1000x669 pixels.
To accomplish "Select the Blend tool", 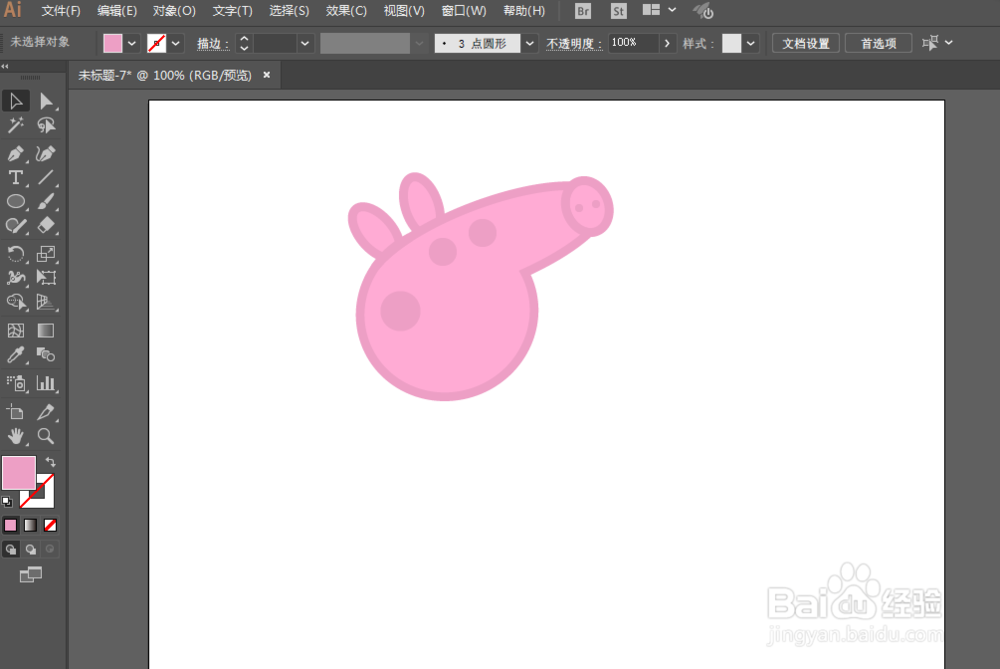I will [45, 355].
